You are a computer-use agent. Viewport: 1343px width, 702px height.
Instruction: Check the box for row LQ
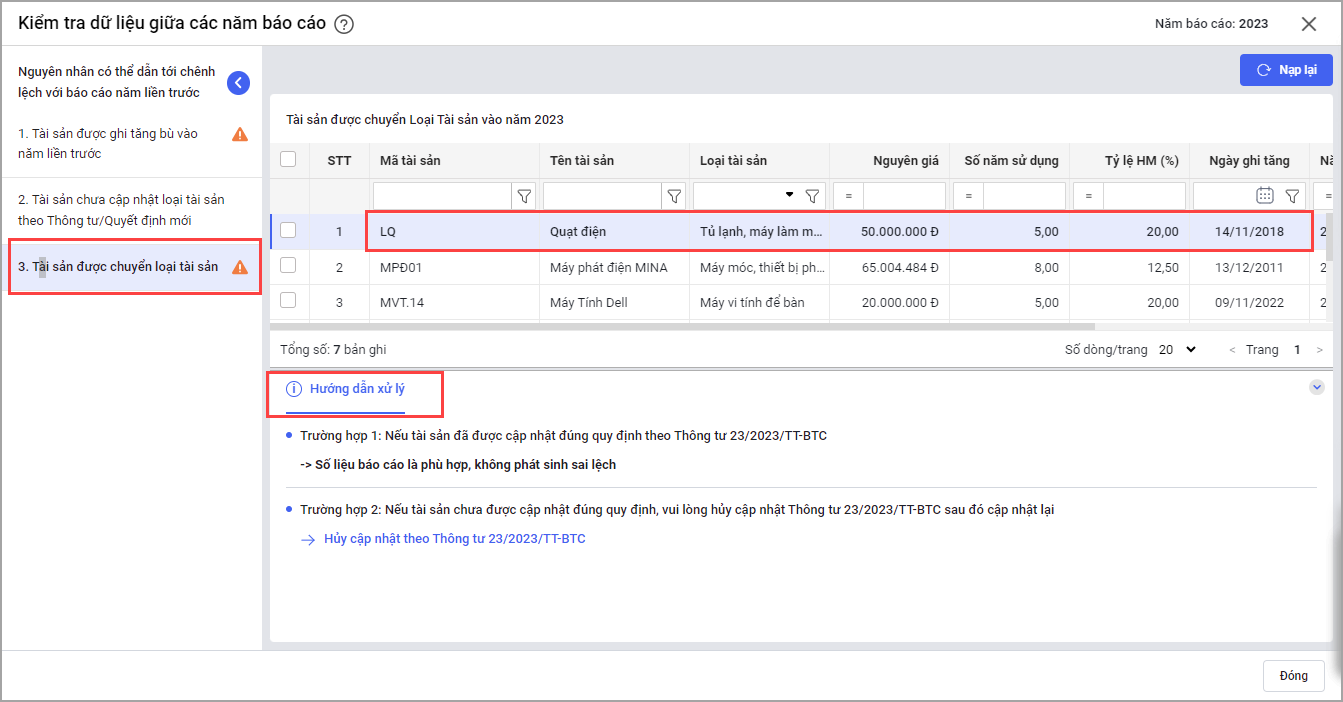coord(289,231)
